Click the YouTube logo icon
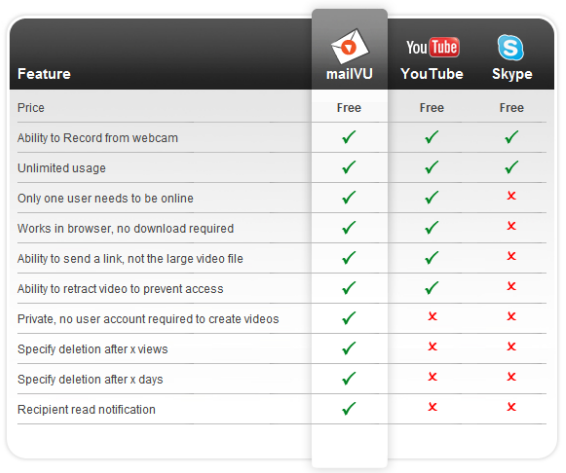The width and height of the screenshot is (566, 473). [432, 47]
